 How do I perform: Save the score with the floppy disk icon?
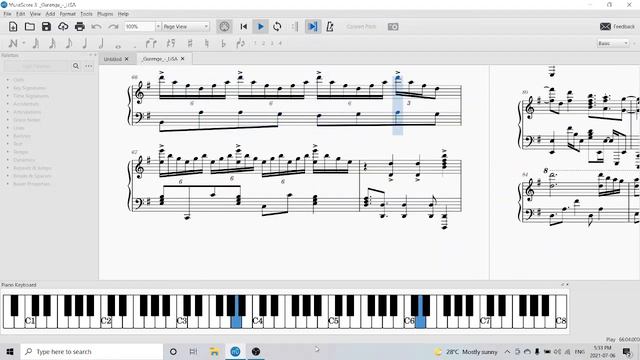46,27
